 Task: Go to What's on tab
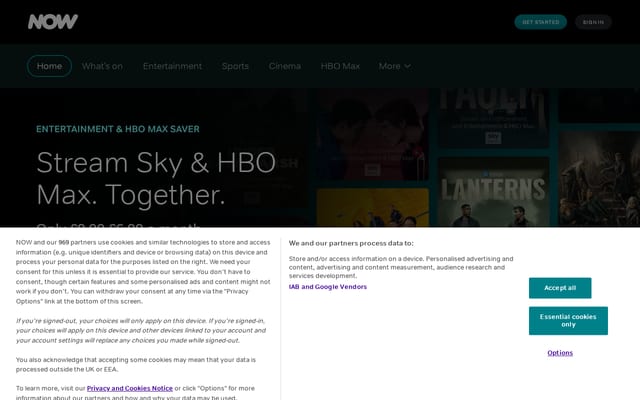(102, 66)
